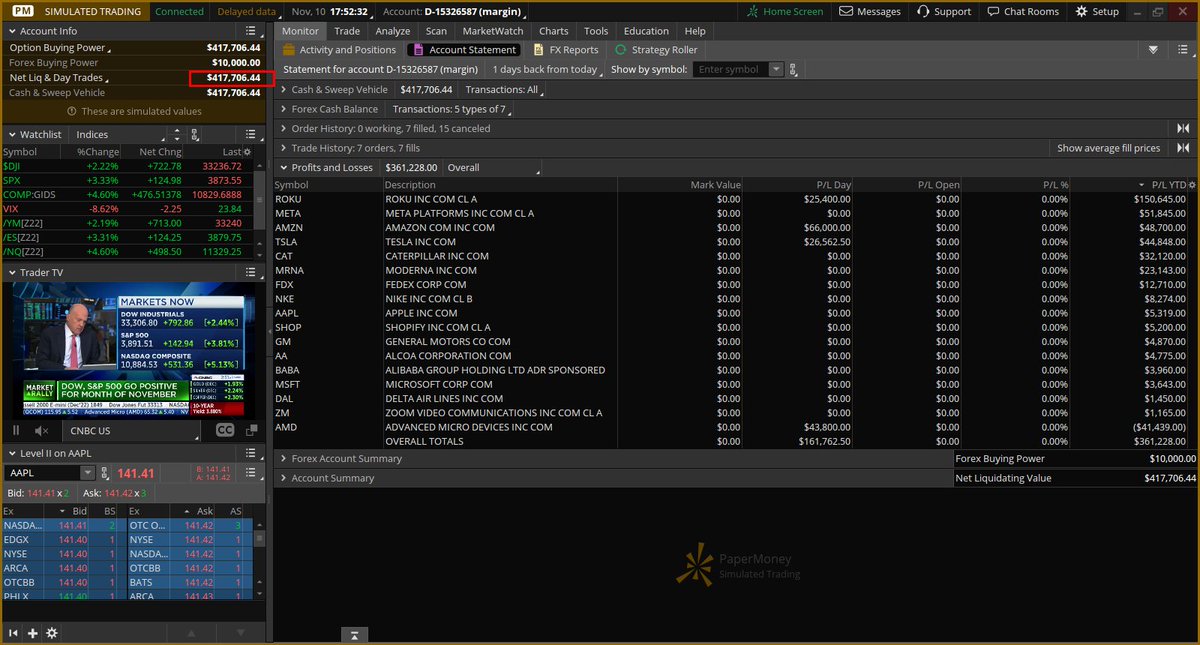Collapse the Account Info gadget
Screen dimensions: 1200x645
coord(11,31)
